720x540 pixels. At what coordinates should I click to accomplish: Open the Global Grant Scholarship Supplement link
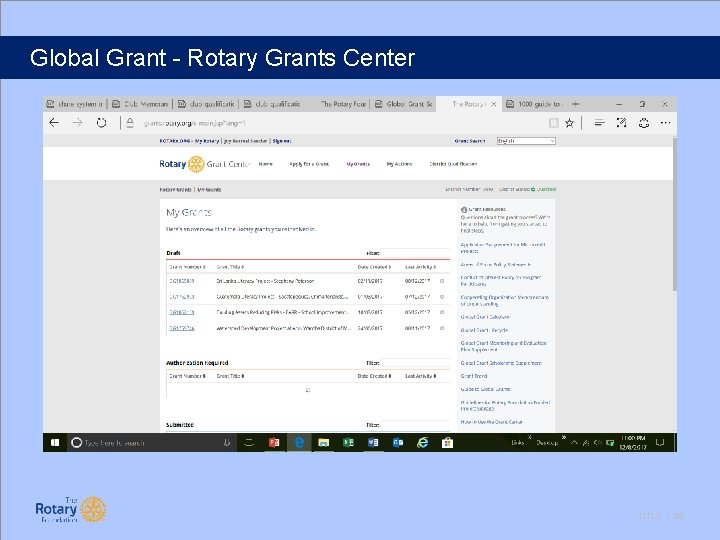point(501,363)
